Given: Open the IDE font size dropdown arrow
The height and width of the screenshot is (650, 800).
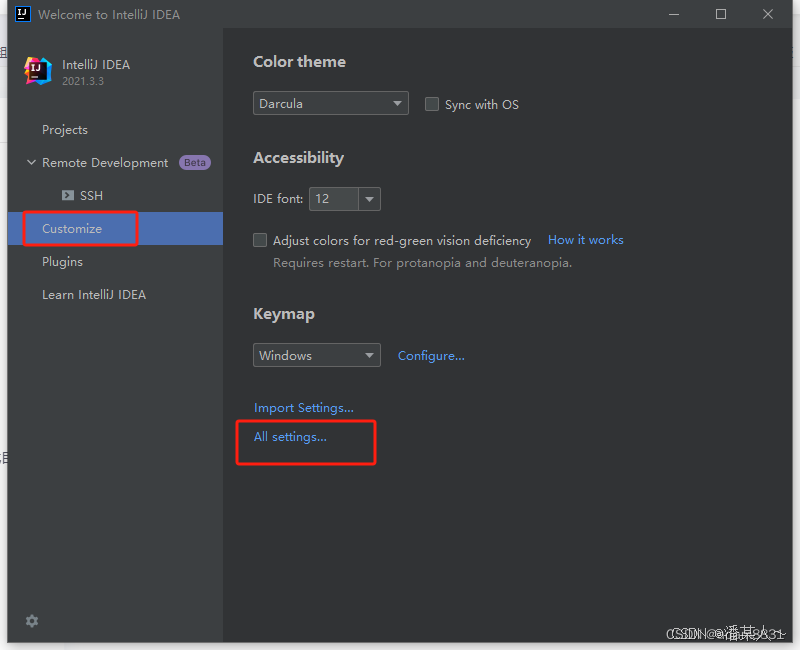Looking at the screenshot, I should (x=369, y=199).
